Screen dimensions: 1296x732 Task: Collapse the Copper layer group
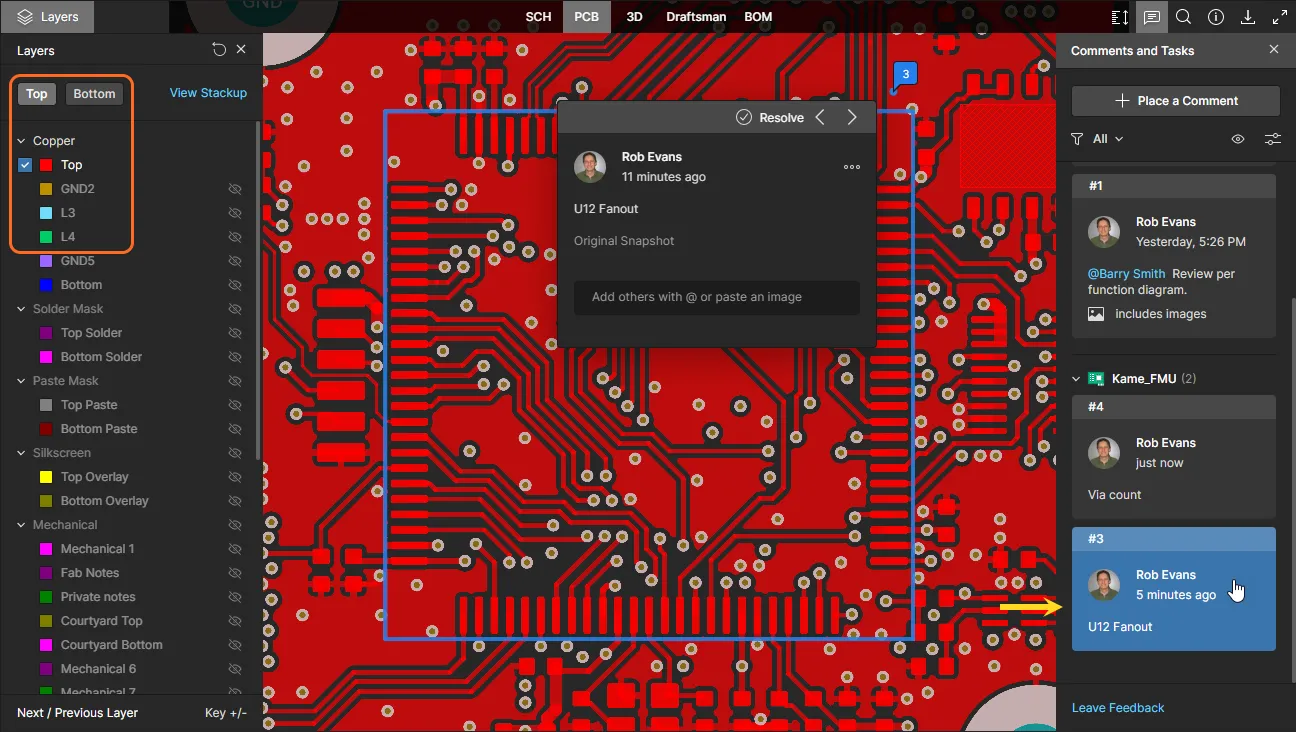(22, 141)
